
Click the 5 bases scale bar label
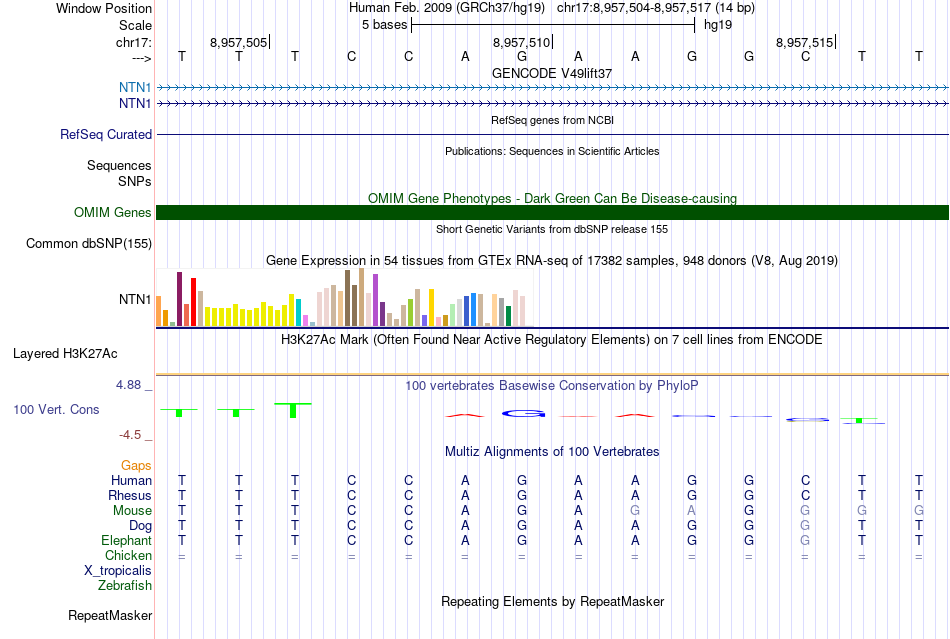pos(385,25)
